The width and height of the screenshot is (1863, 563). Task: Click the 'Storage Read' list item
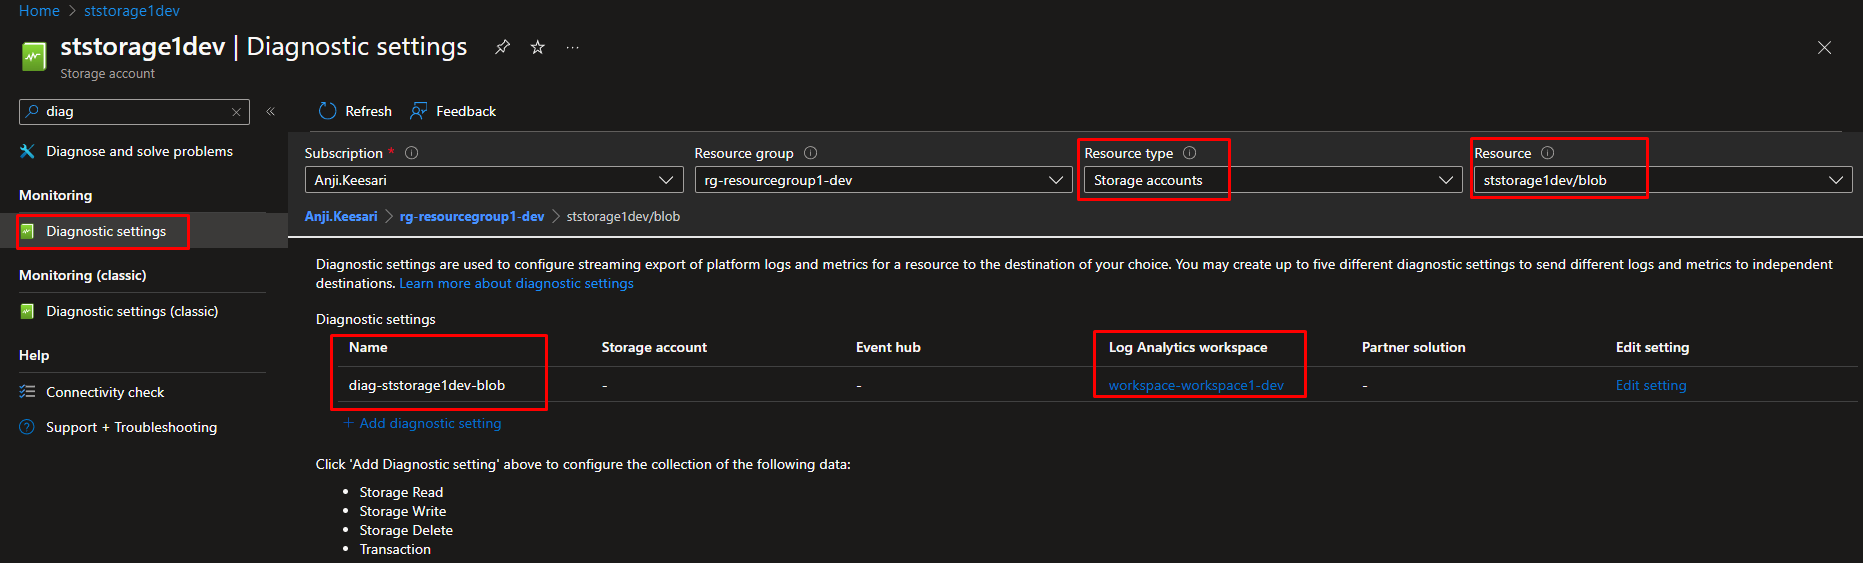tap(401, 492)
